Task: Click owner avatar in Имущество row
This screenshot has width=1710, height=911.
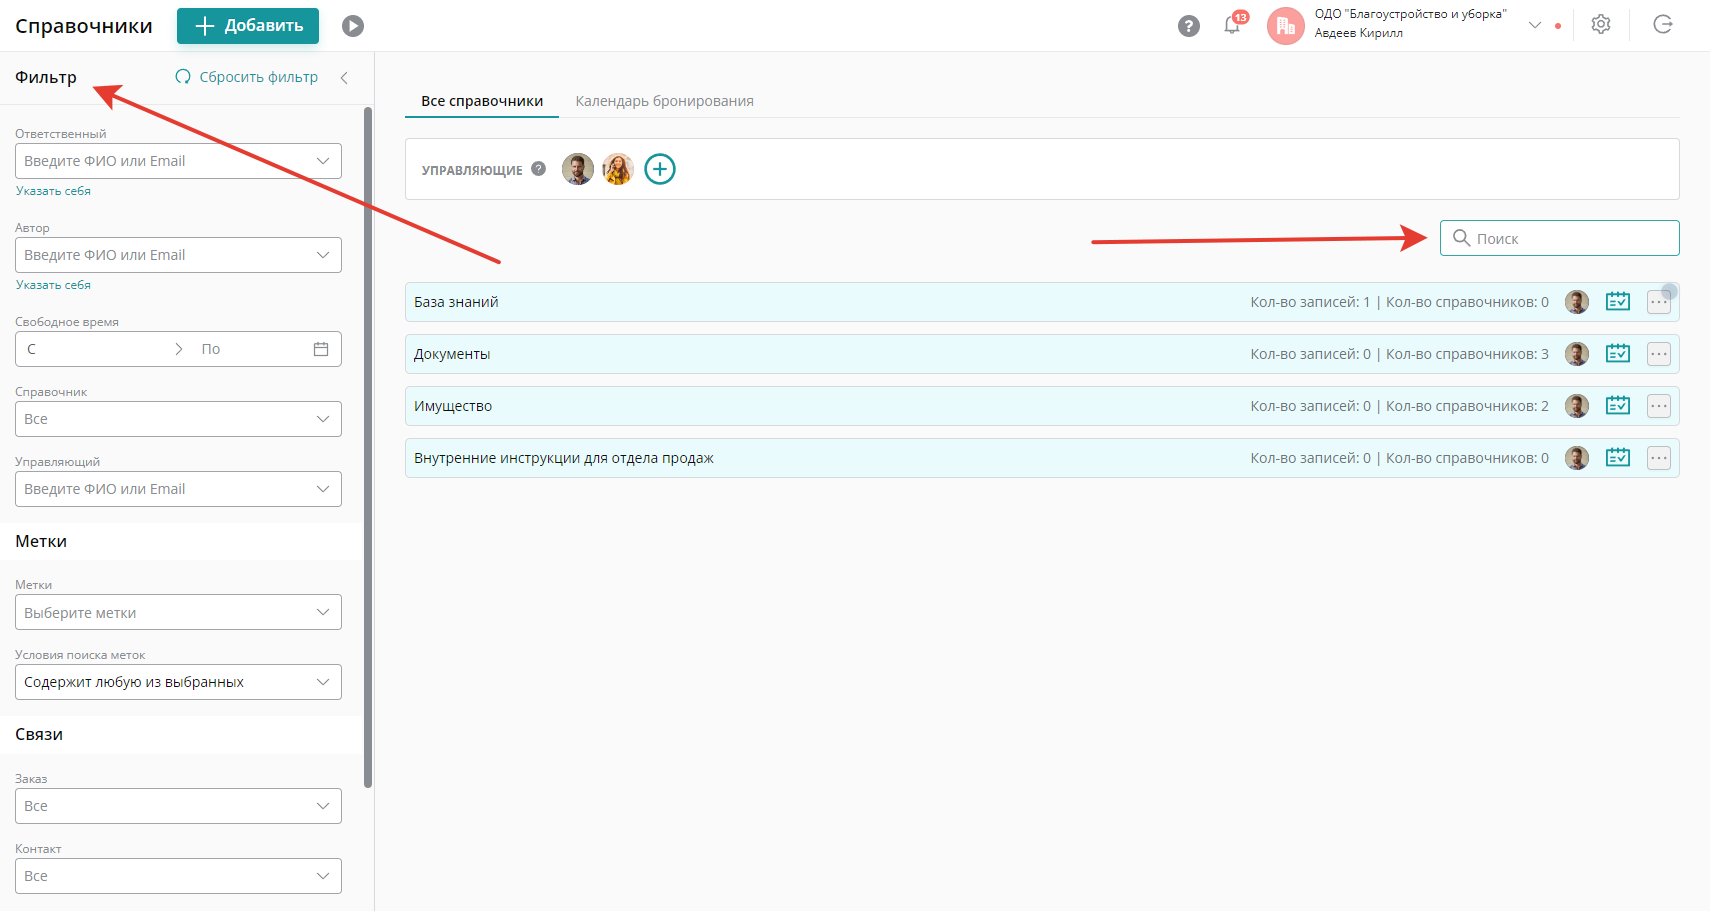Action: click(x=1577, y=406)
